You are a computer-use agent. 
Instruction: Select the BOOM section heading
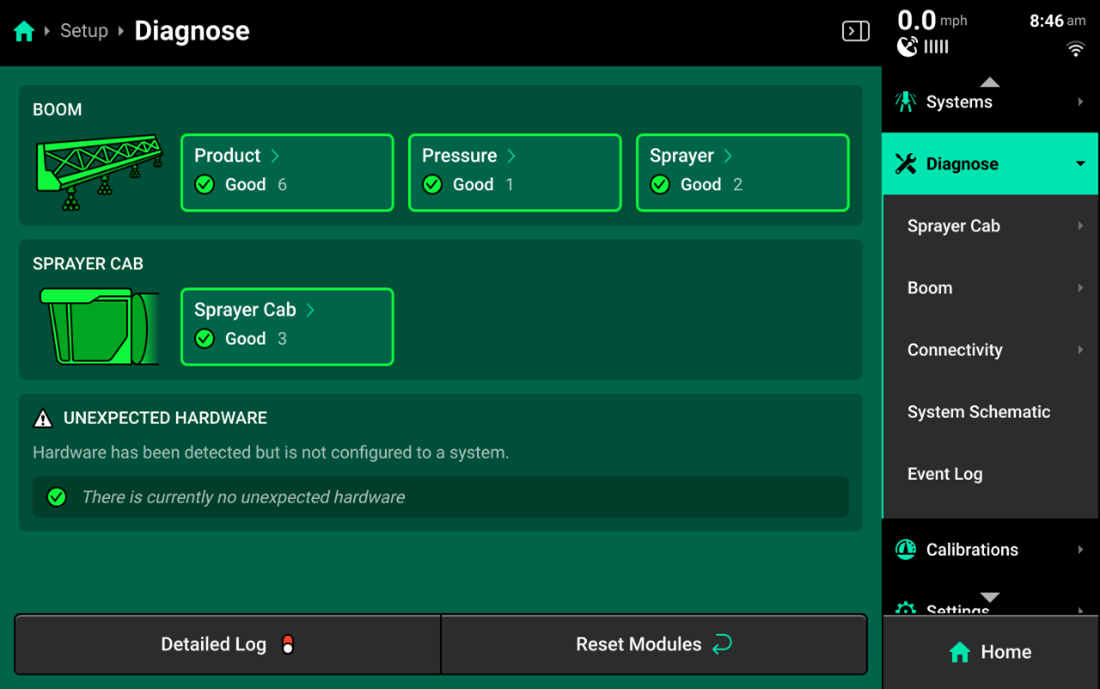coord(58,109)
